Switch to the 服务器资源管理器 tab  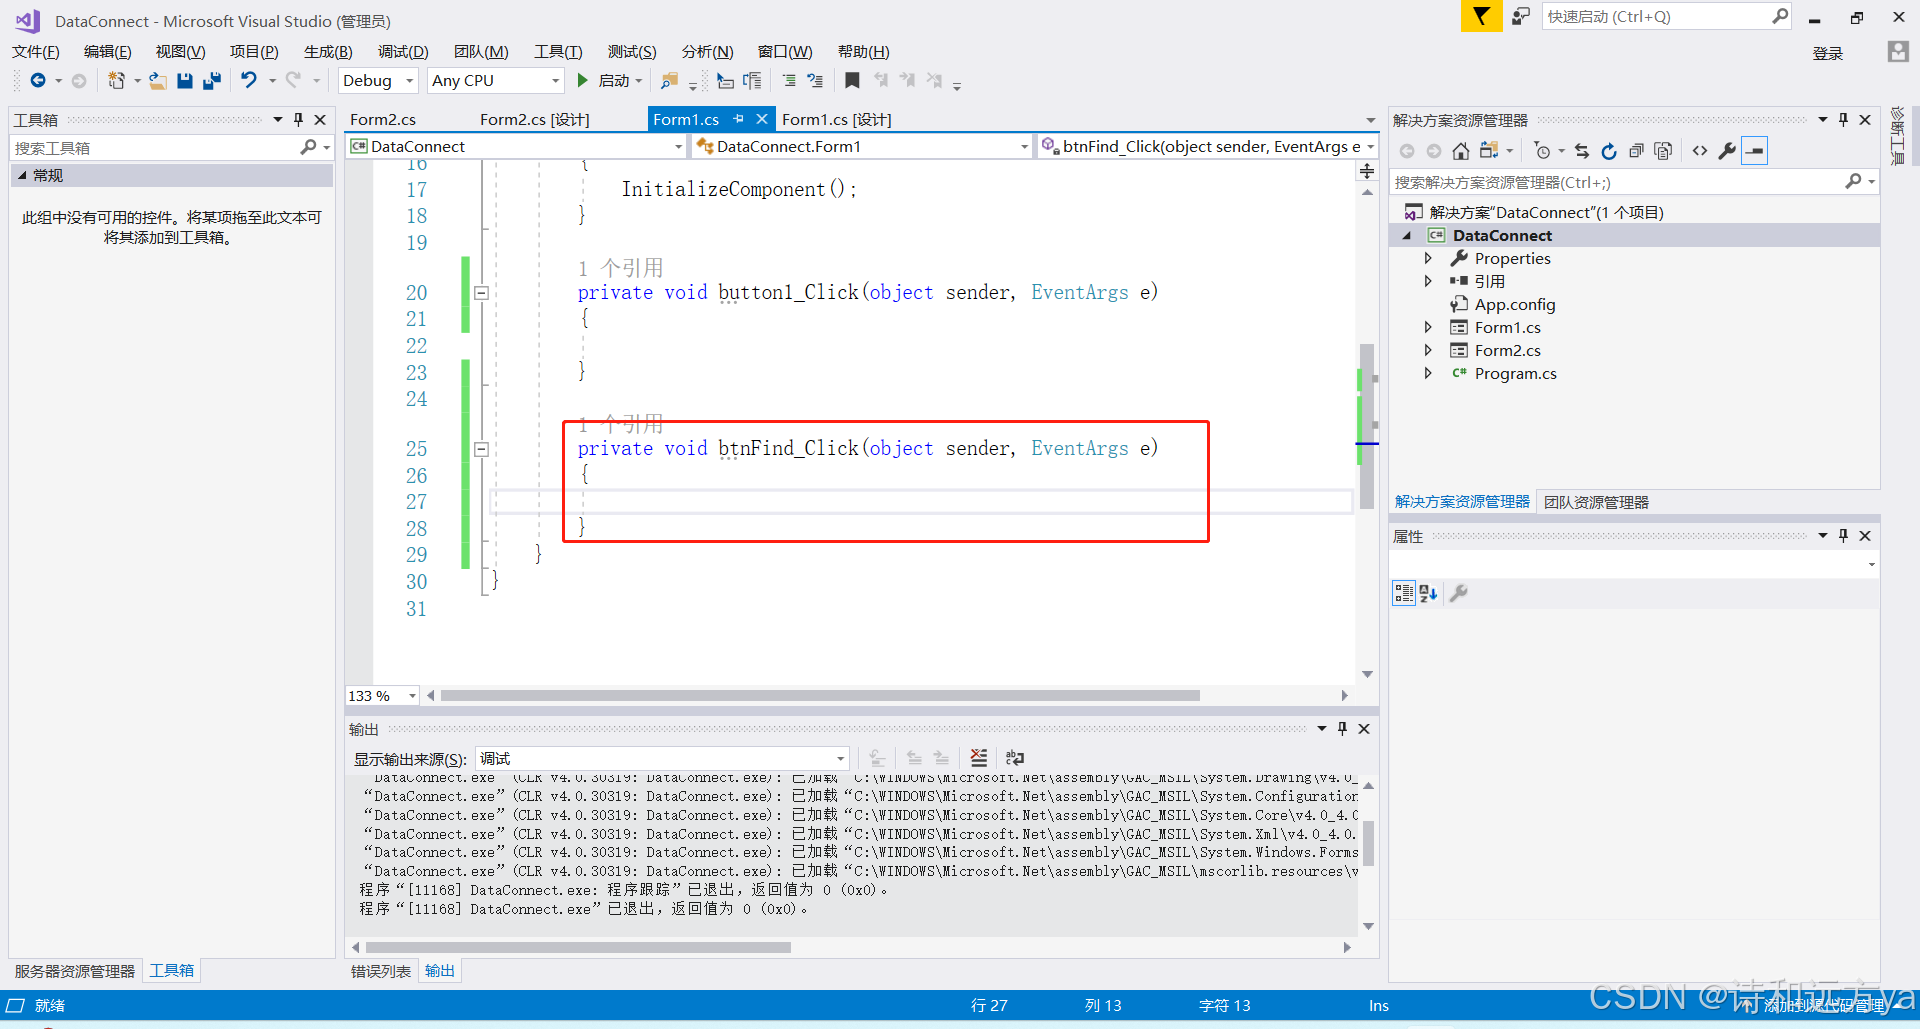point(75,971)
